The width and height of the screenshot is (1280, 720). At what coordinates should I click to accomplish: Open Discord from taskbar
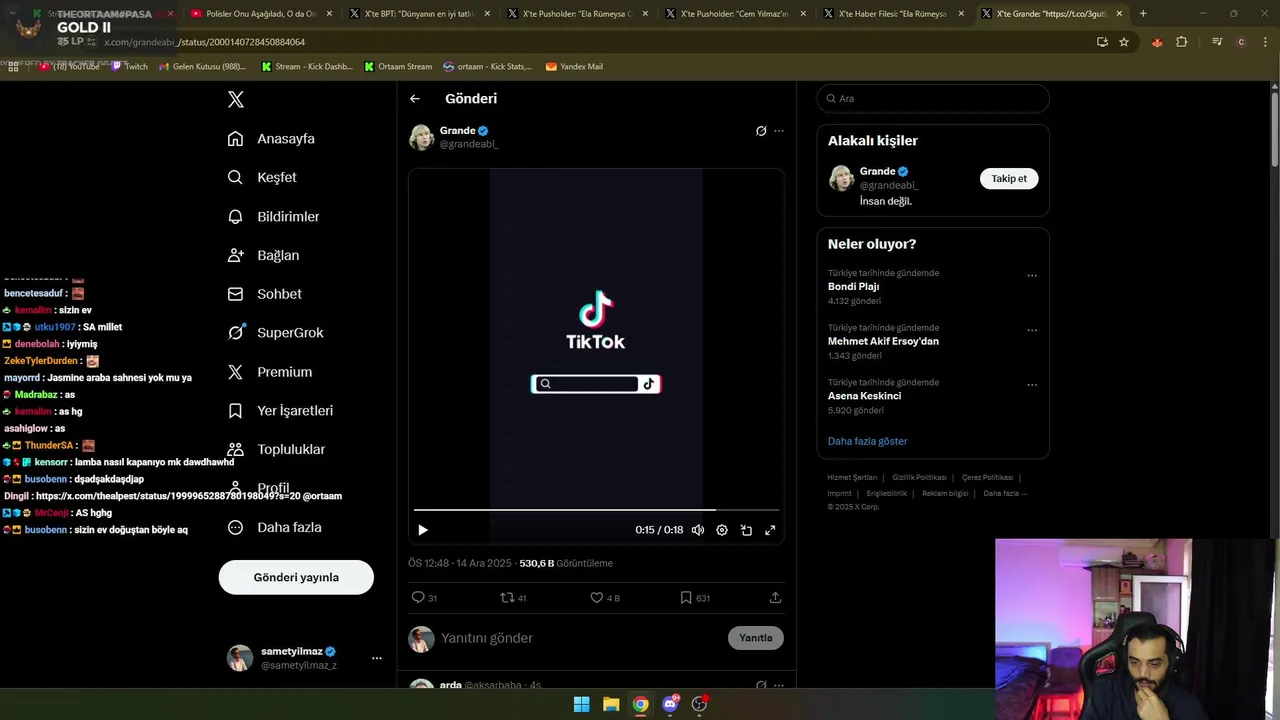670,704
